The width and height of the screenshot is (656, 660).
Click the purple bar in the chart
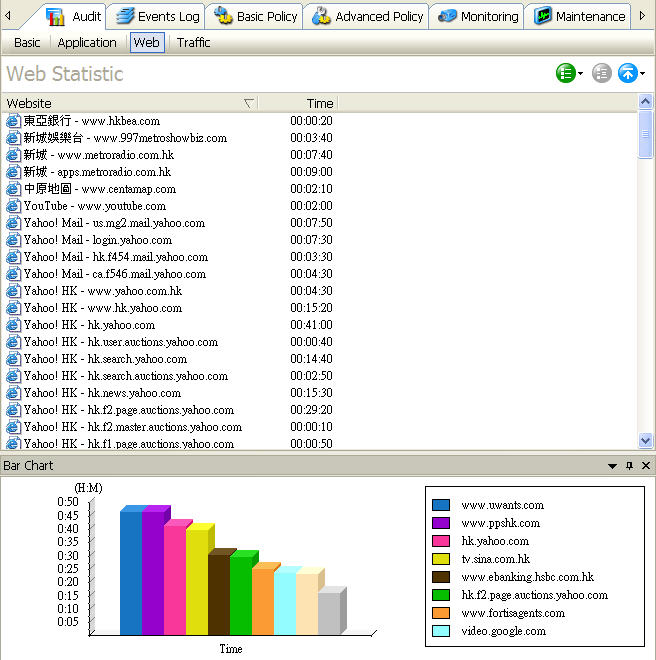coord(153,572)
